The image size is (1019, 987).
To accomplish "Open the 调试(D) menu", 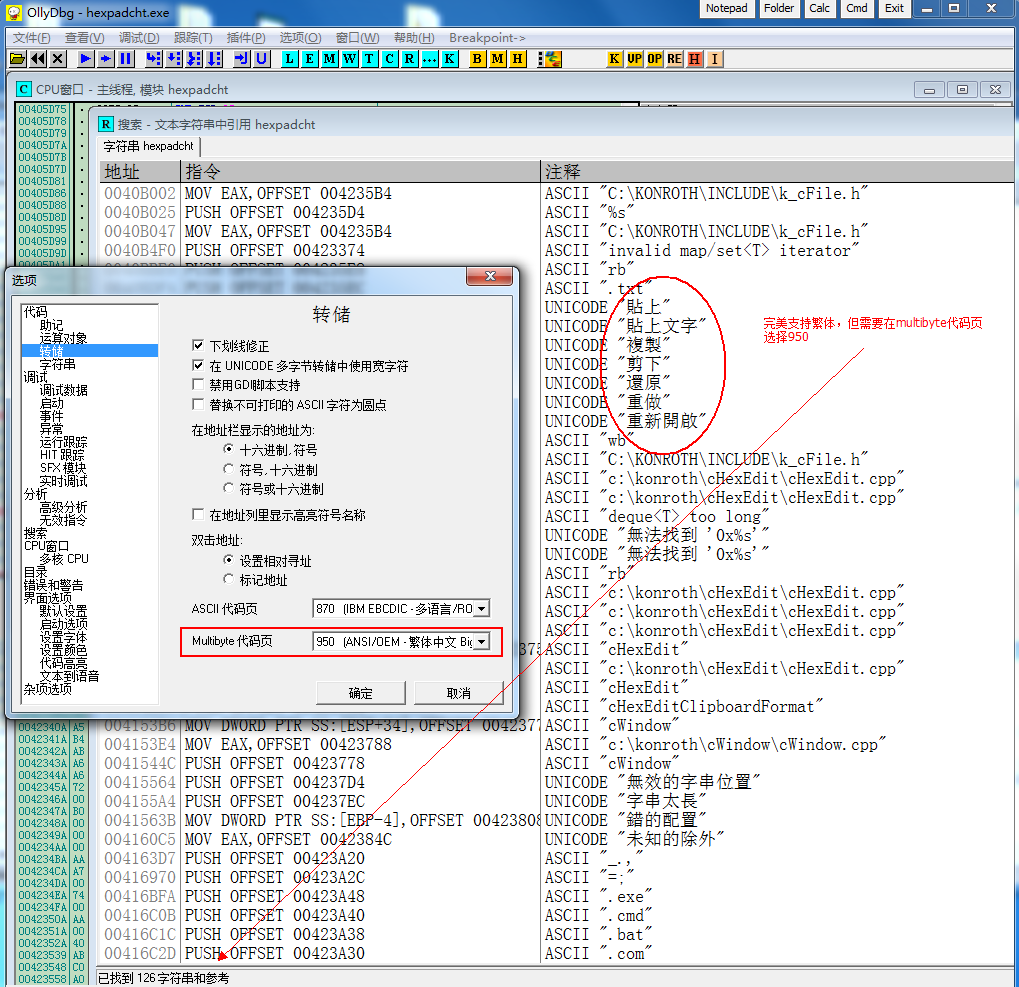I will click(x=139, y=38).
